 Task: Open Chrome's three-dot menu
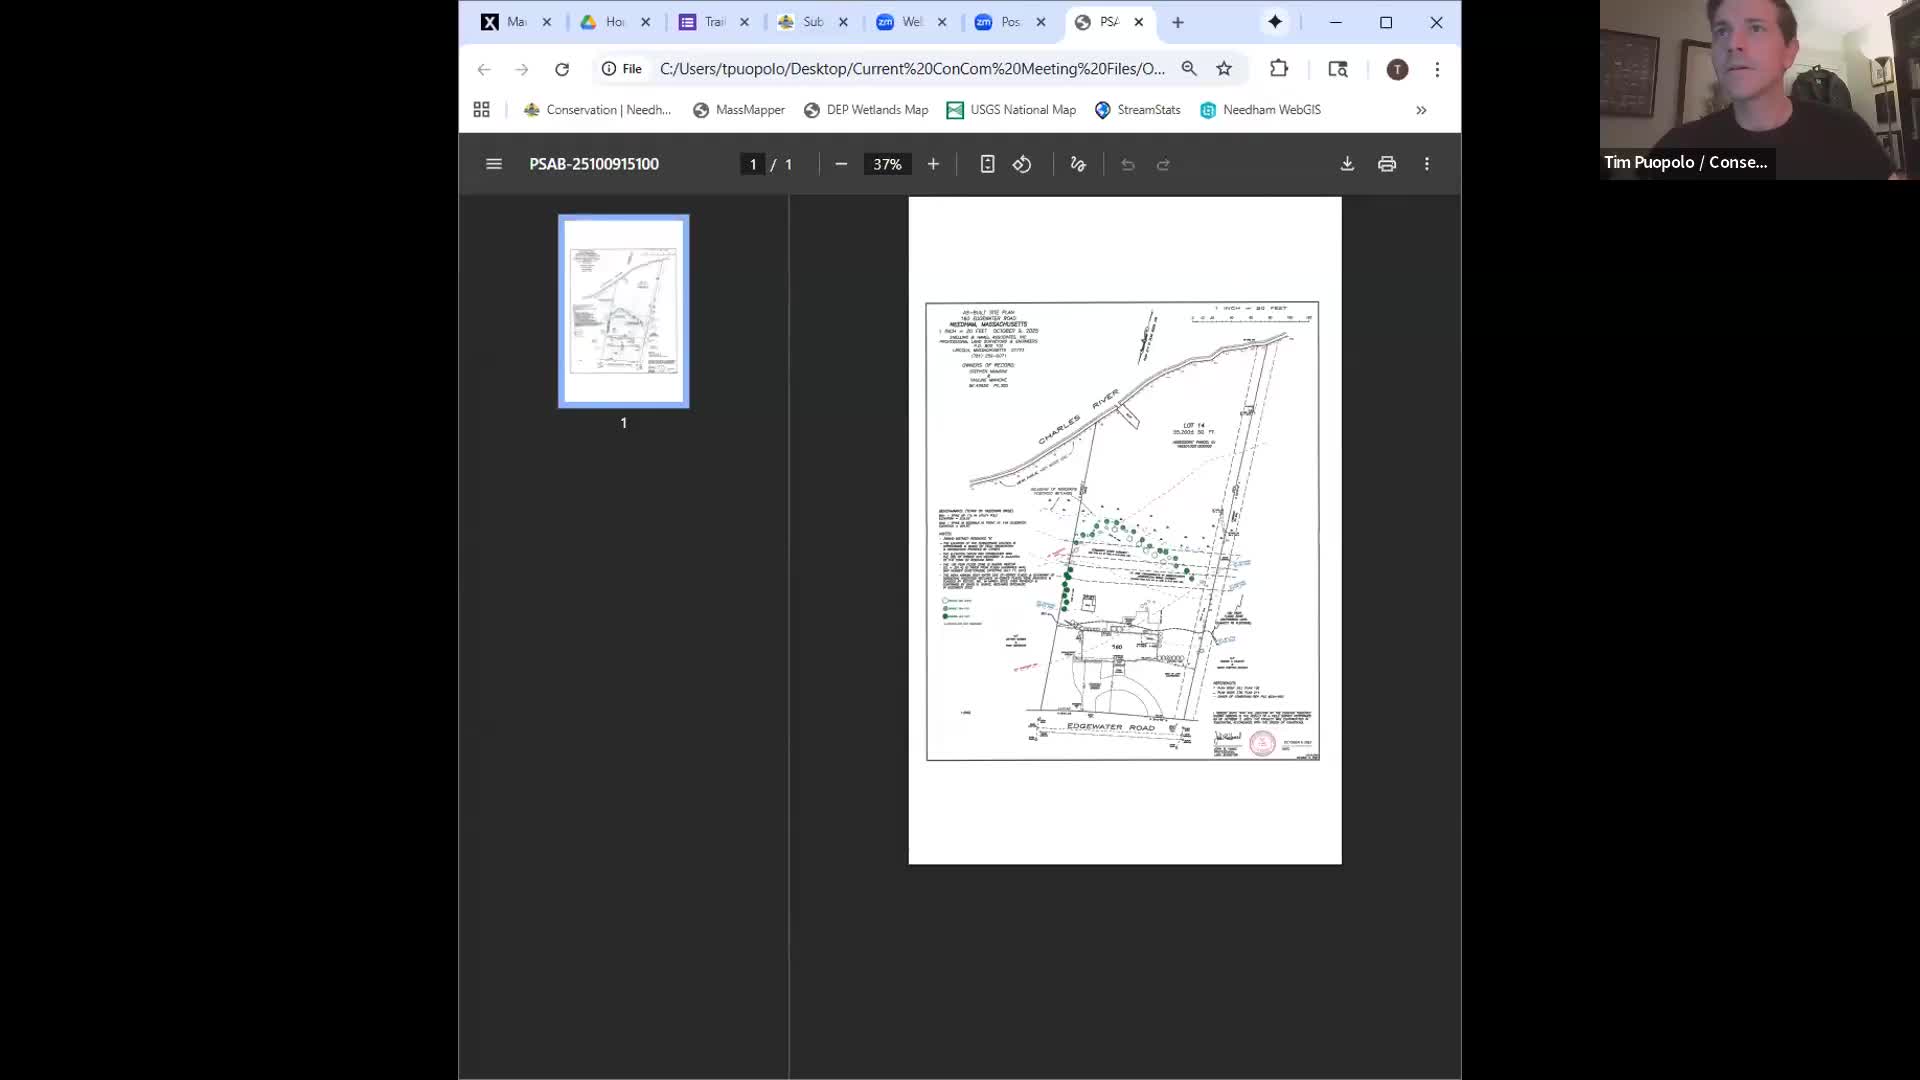(1437, 69)
